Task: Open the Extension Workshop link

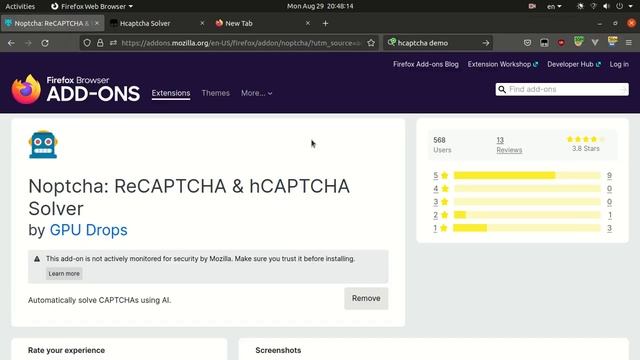Action: tap(503, 64)
